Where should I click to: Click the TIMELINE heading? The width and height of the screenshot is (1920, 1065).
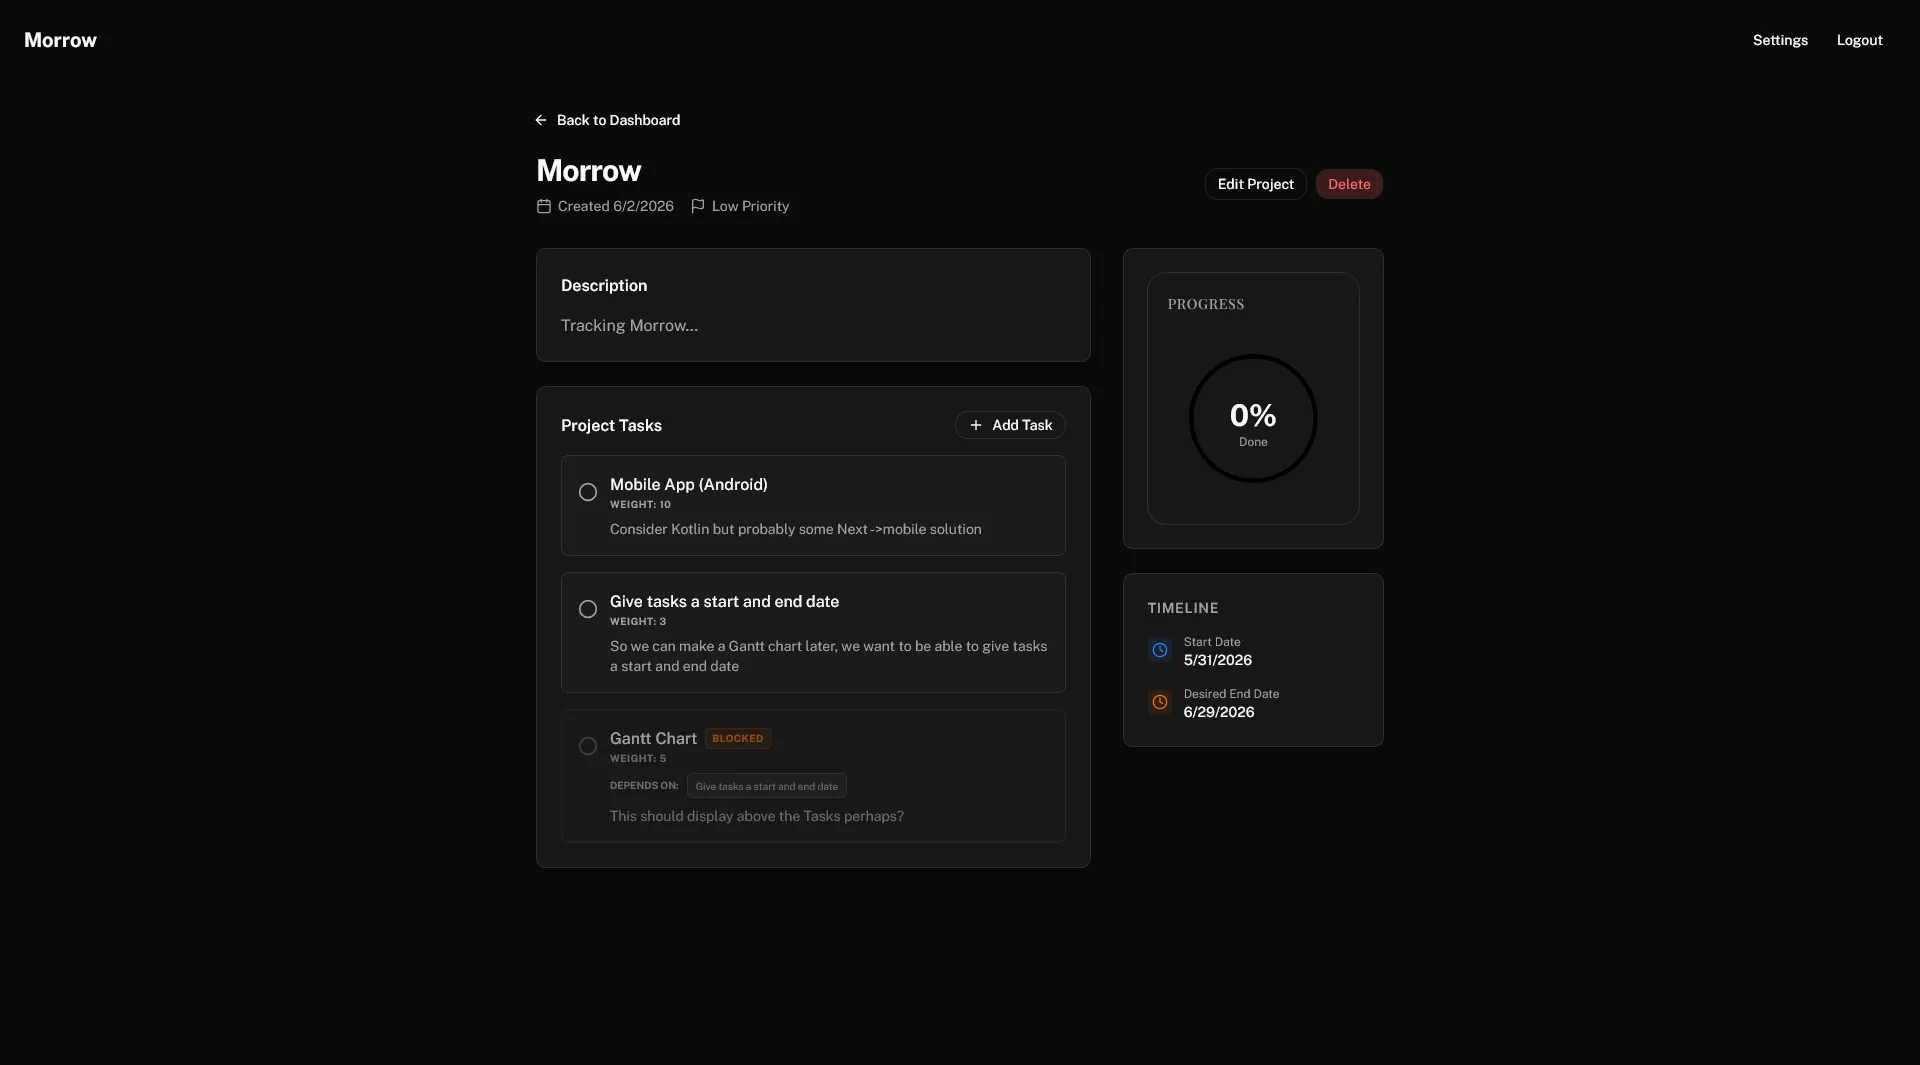[x=1183, y=608]
